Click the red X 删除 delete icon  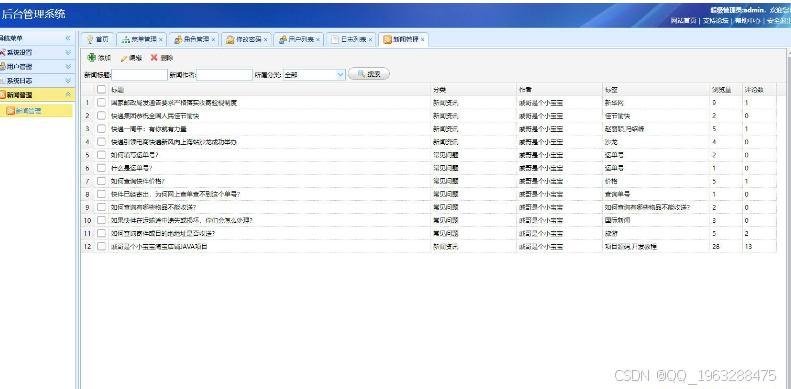[154, 58]
